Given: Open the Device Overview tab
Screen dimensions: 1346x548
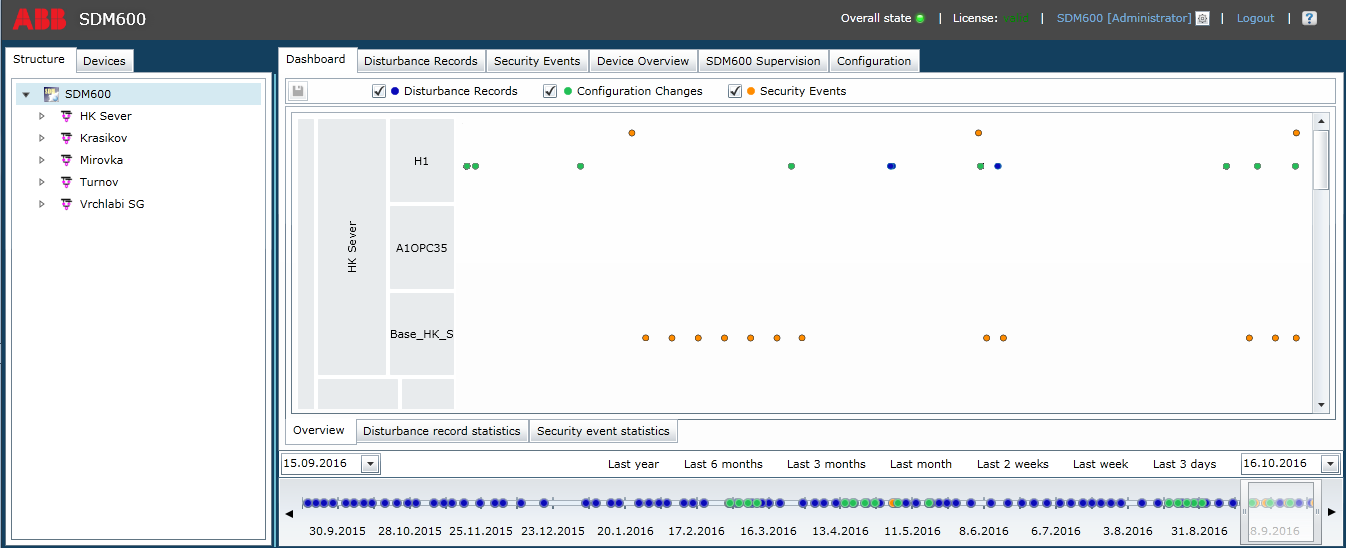Looking at the screenshot, I should pyautogui.click(x=643, y=61).
